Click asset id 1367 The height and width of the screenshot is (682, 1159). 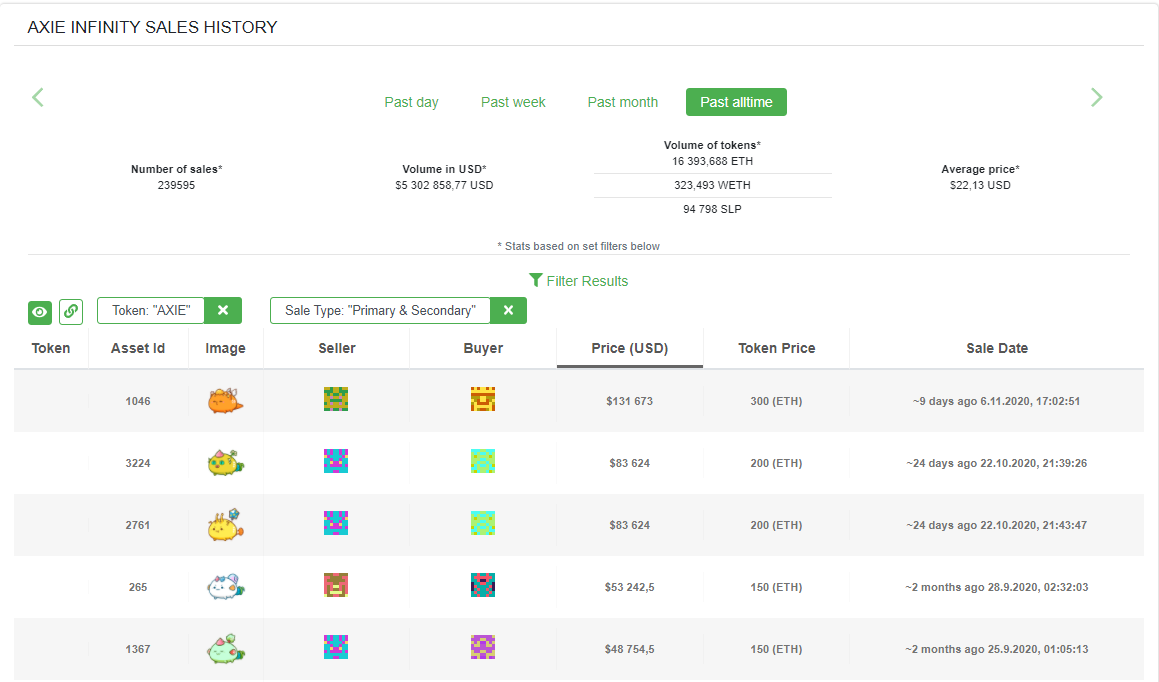pyautogui.click(x=137, y=649)
